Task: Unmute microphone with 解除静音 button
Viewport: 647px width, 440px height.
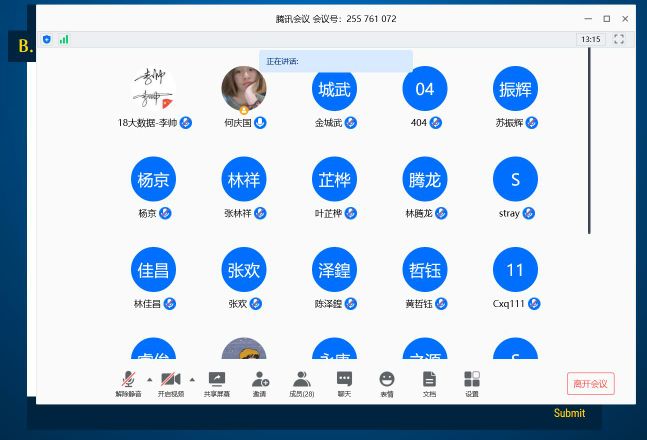Action: pos(128,382)
